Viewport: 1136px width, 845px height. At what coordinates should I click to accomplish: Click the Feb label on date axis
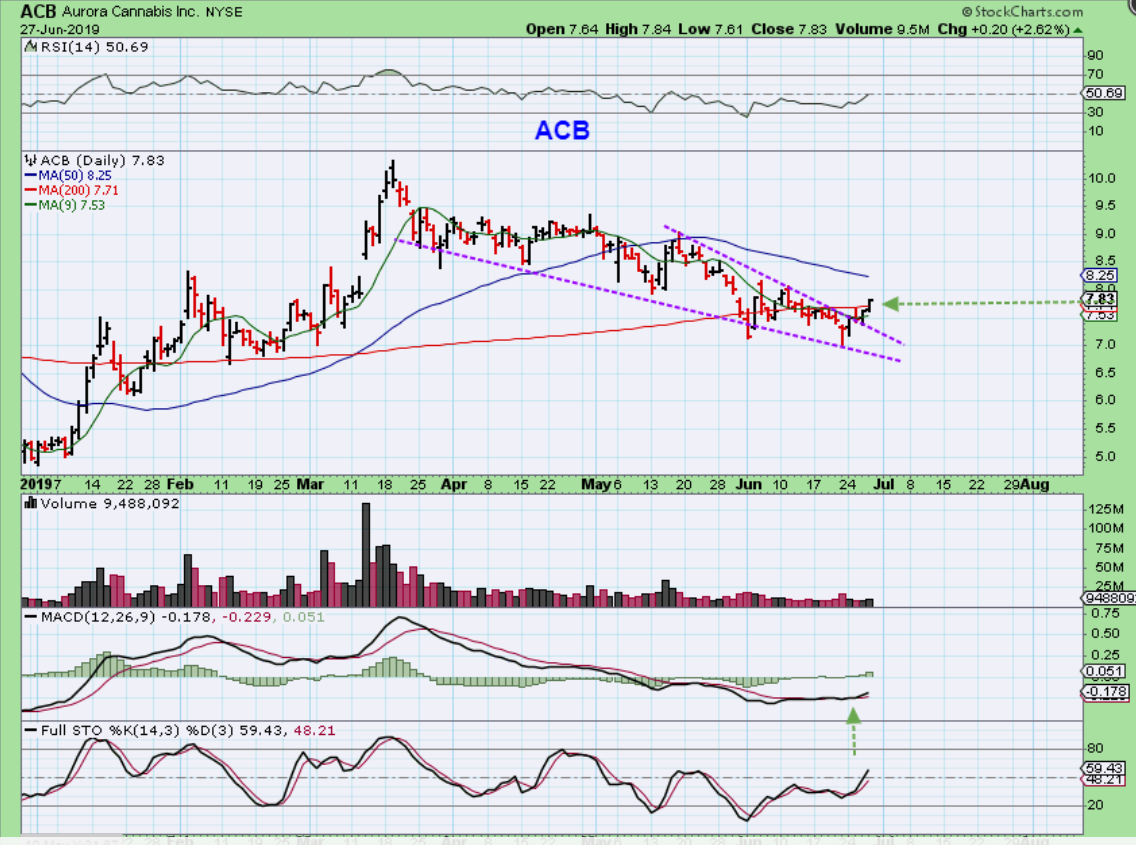click(180, 484)
